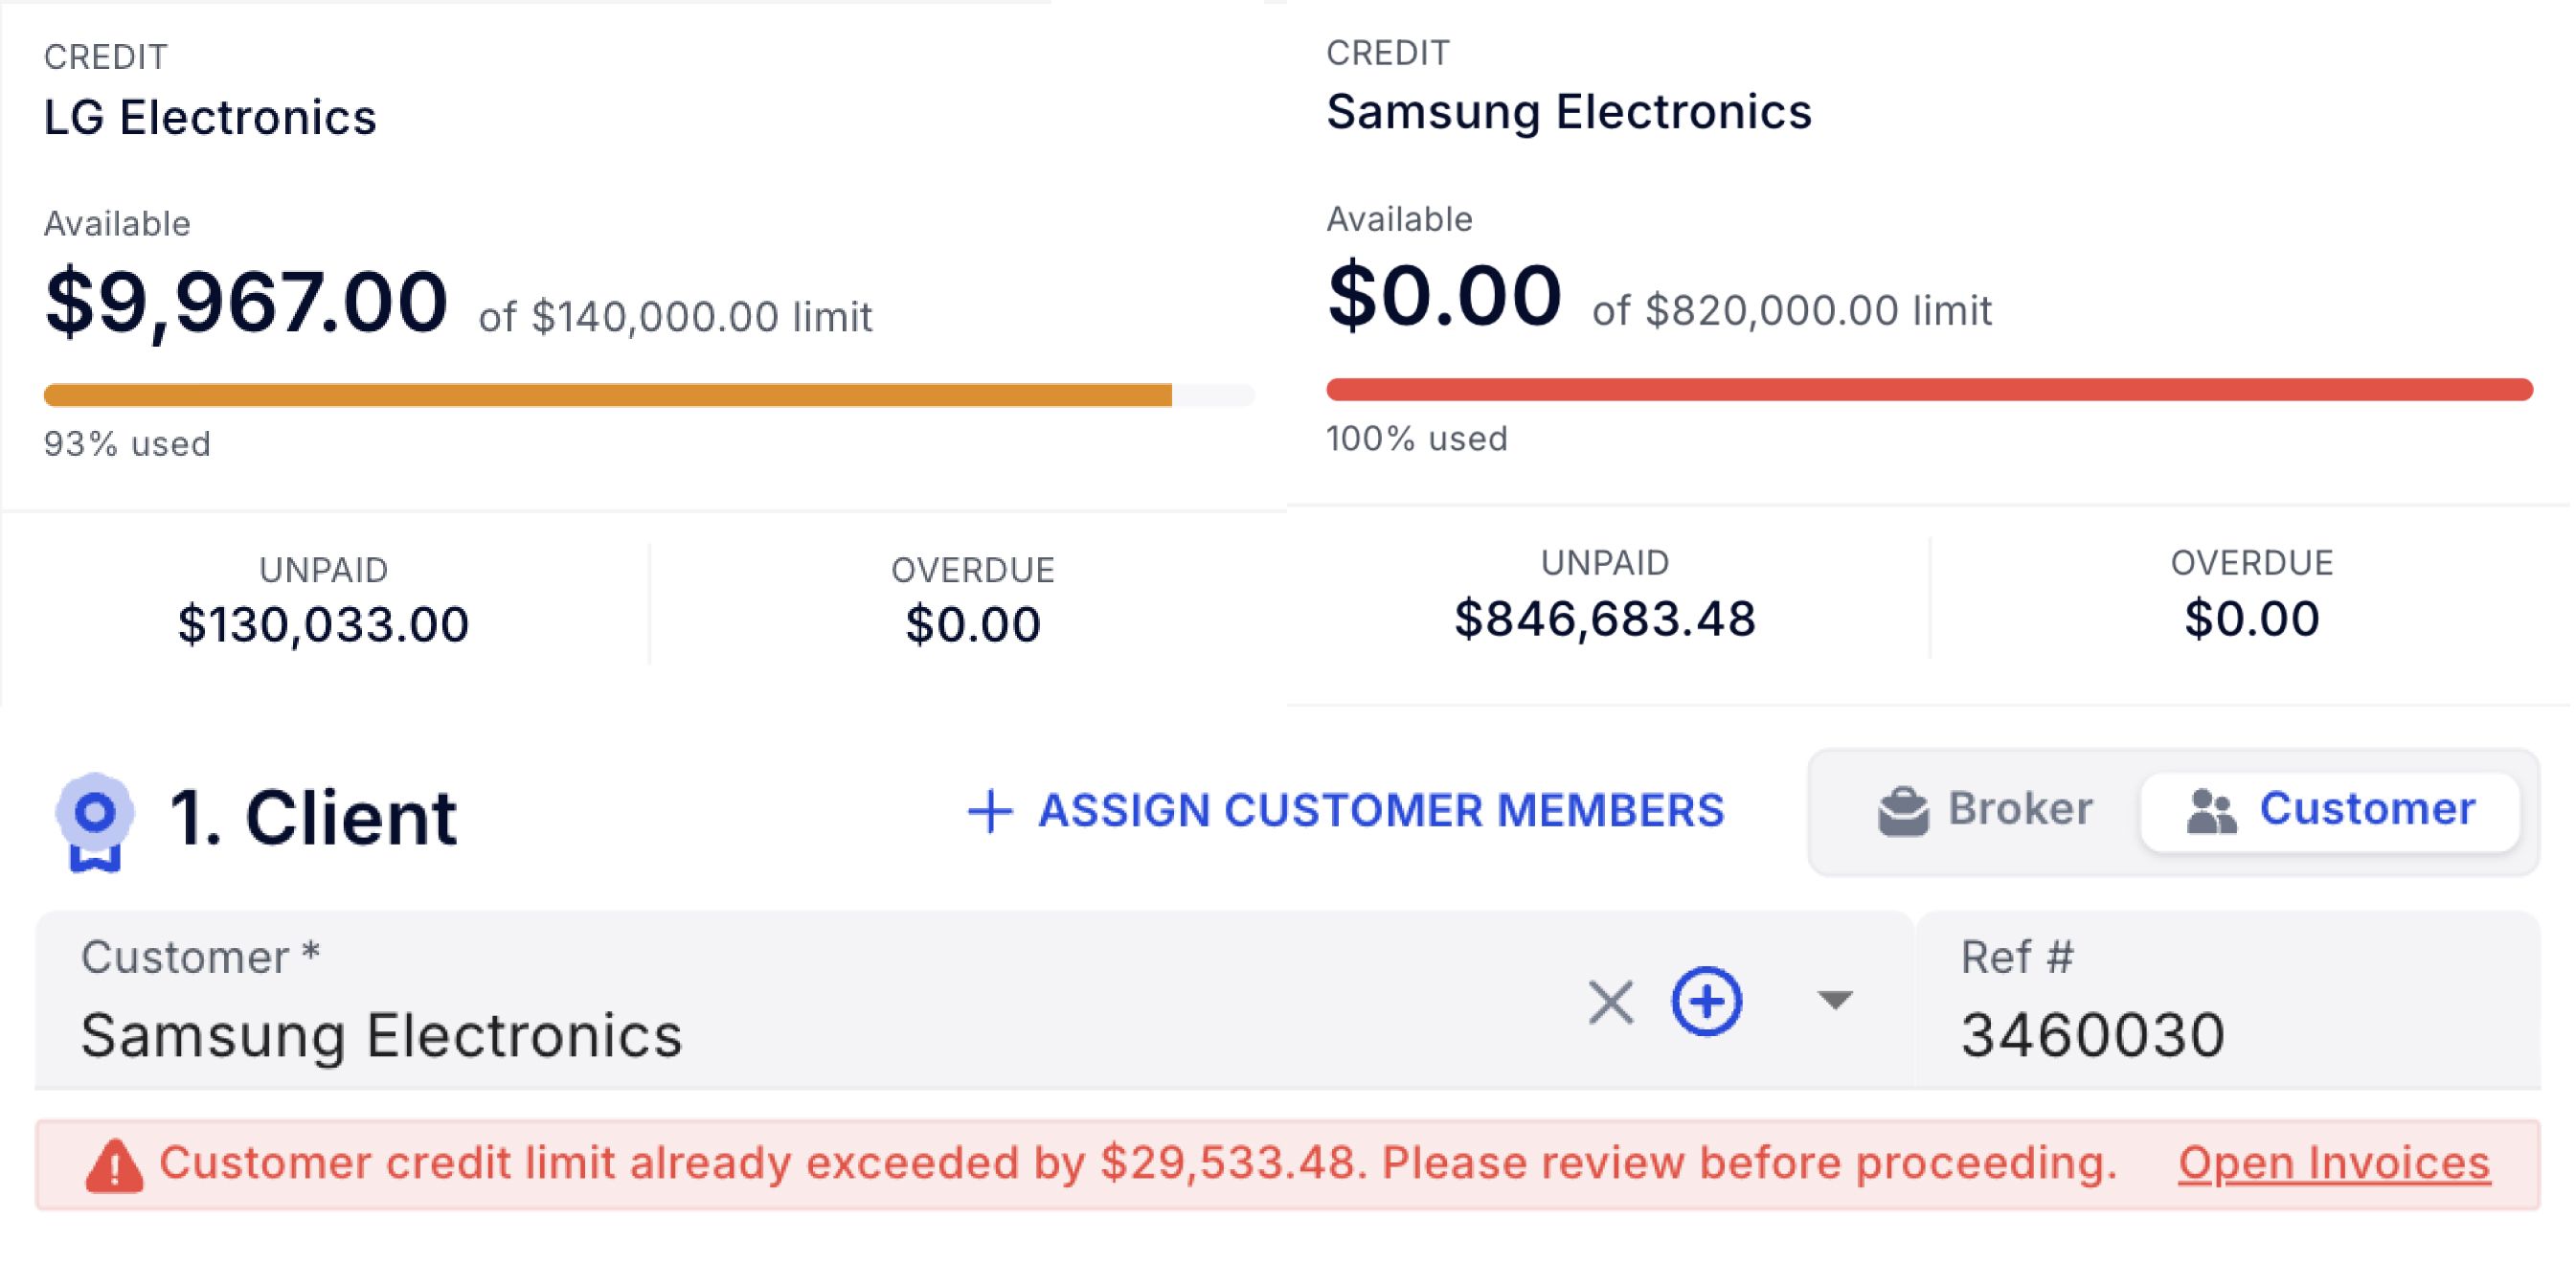Clear the selected customer using the X icon
The width and height of the screenshot is (2576, 1264).
[1610, 1002]
